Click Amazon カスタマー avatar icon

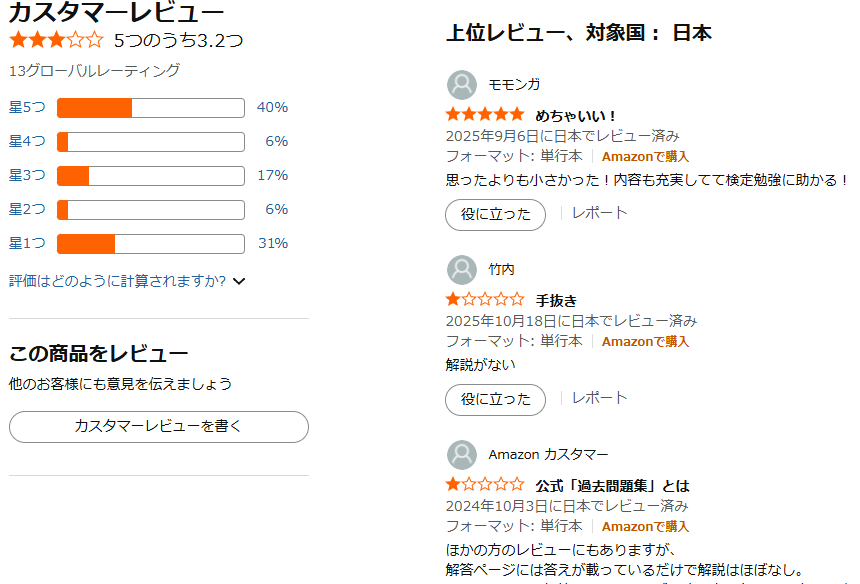462,455
